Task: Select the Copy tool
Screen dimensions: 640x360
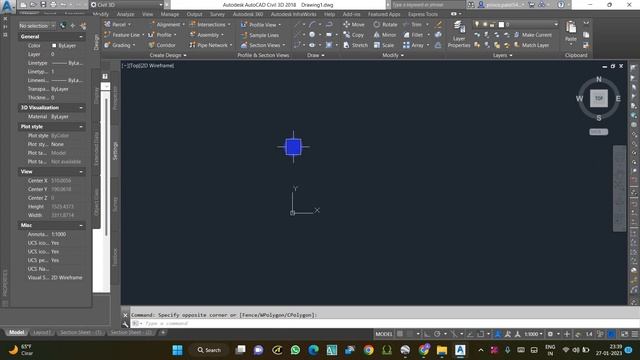Action: click(353, 35)
